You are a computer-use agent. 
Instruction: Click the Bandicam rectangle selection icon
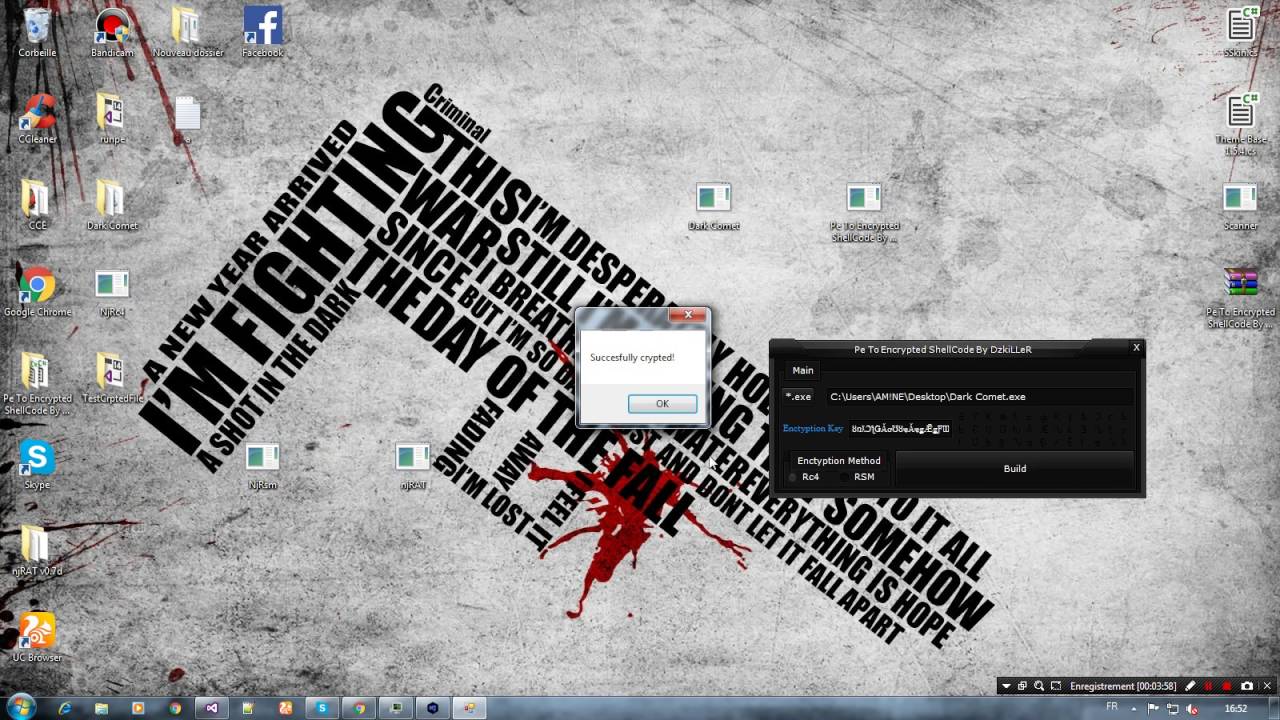[1056, 686]
